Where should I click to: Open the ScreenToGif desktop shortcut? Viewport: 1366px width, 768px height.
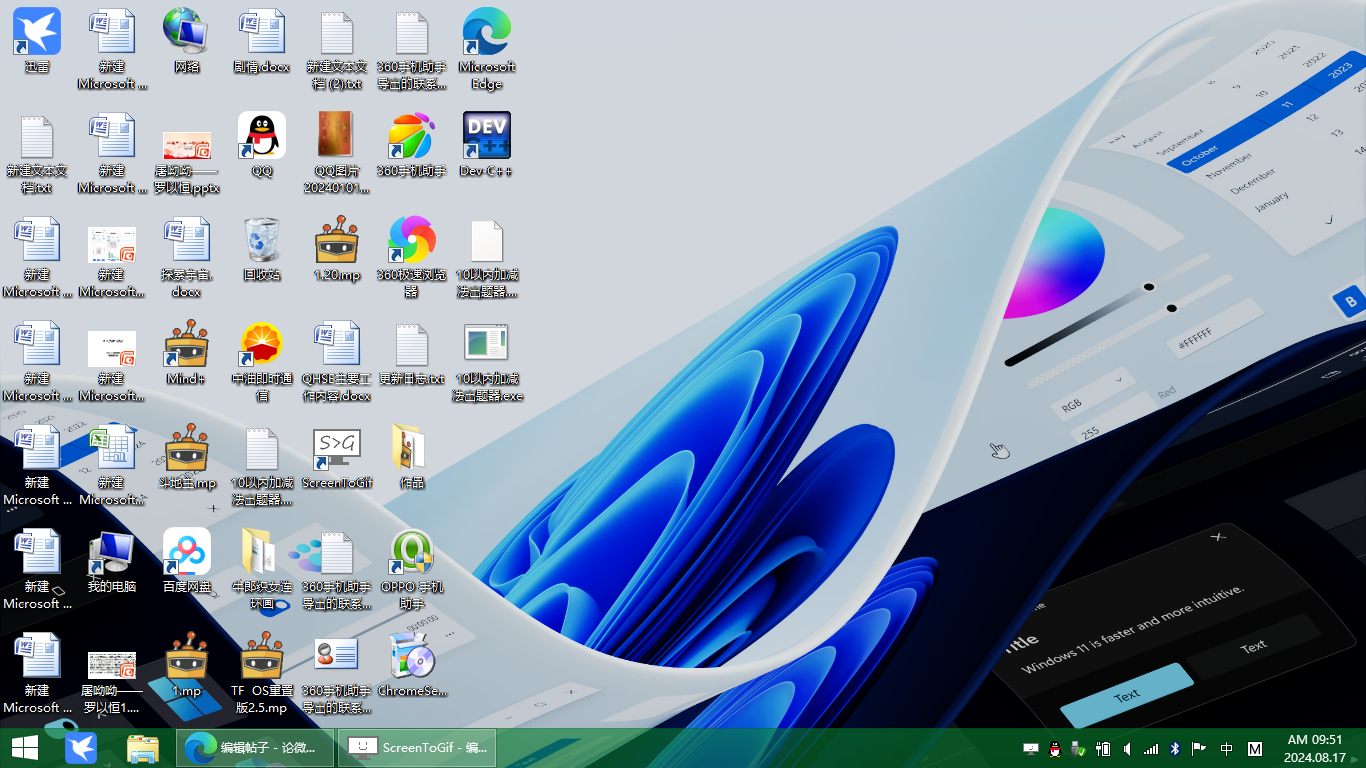(x=337, y=457)
